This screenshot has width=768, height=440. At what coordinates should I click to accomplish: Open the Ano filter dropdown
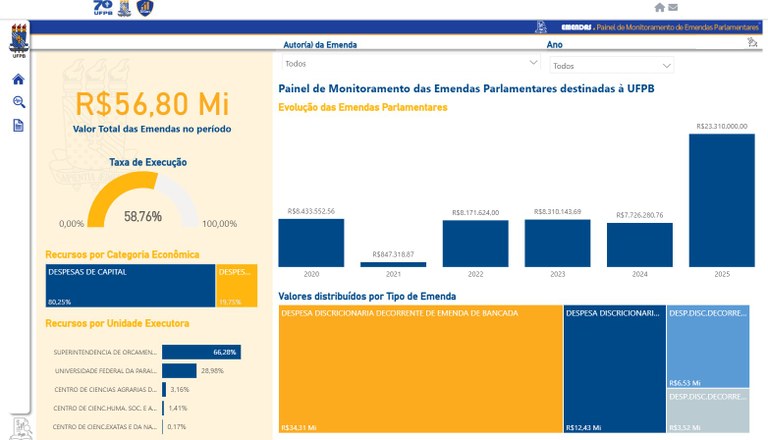point(611,65)
